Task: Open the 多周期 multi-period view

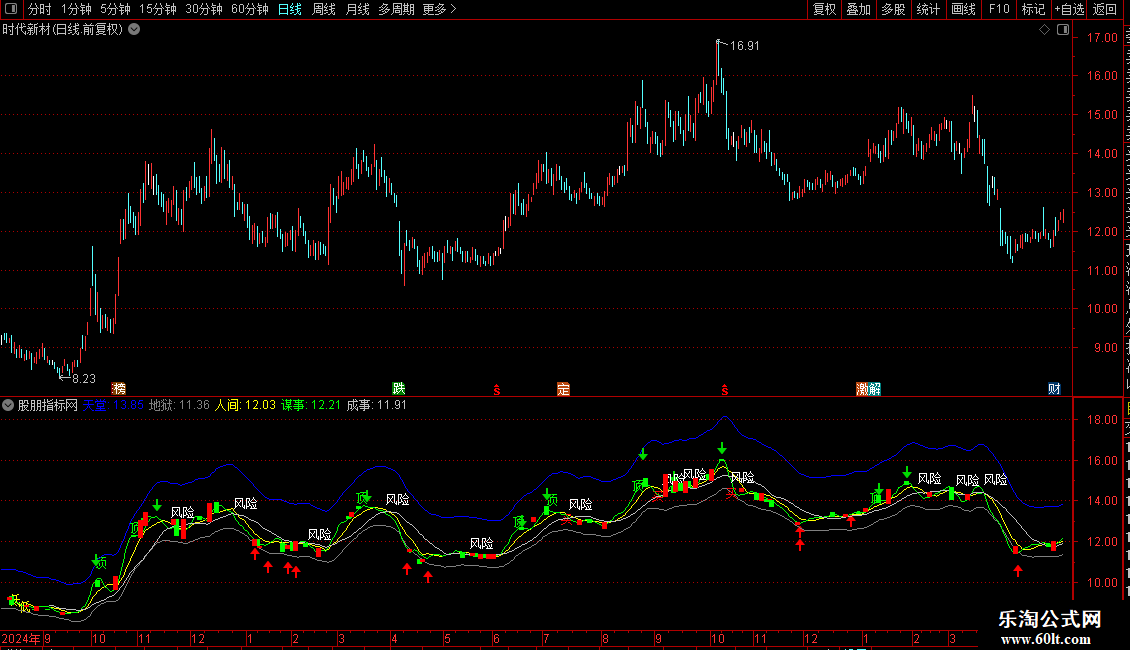Action: pyautogui.click(x=396, y=9)
